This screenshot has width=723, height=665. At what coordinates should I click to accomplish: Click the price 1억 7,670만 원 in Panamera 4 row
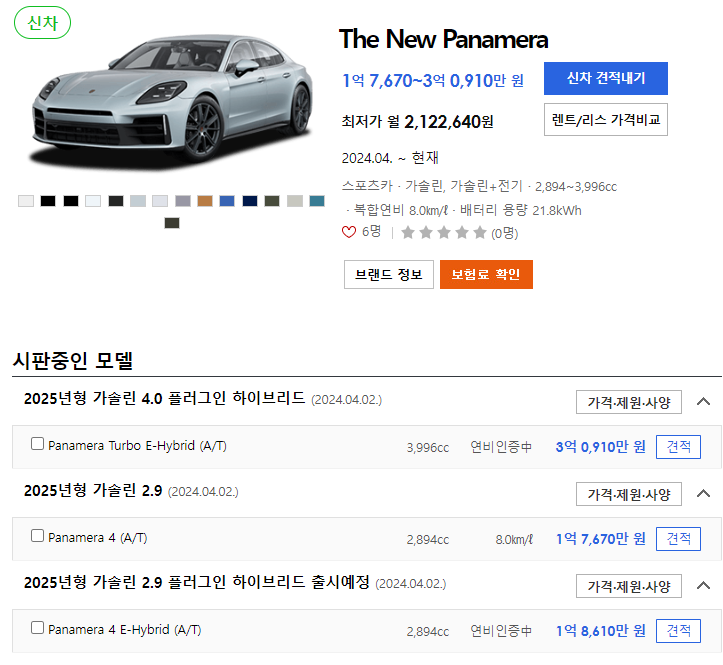[600, 539]
